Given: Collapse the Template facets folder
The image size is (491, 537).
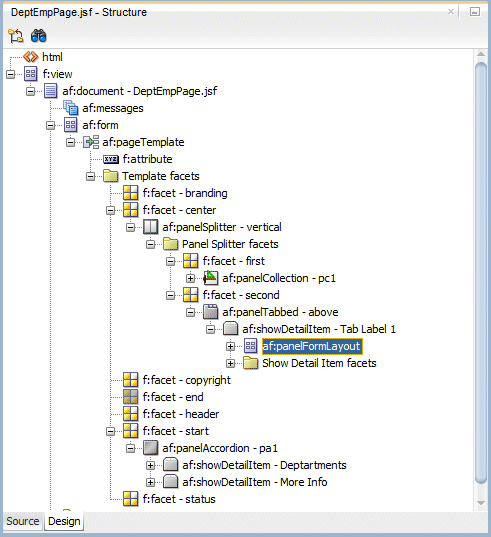Looking at the screenshot, I should [x=90, y=176].
